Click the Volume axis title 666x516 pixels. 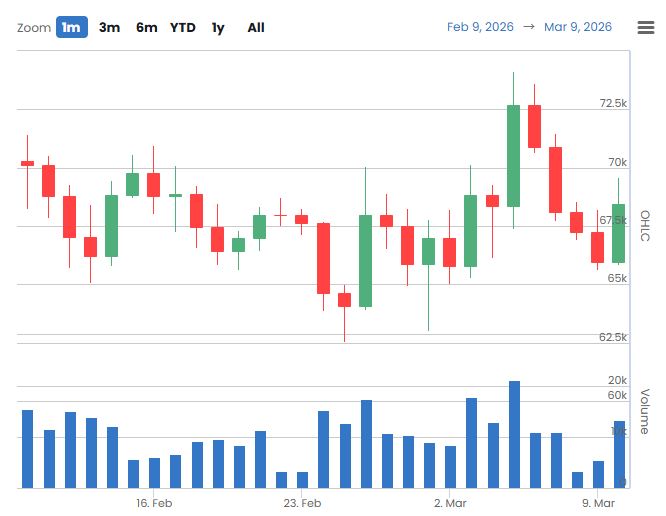click(x=645, y=410)
